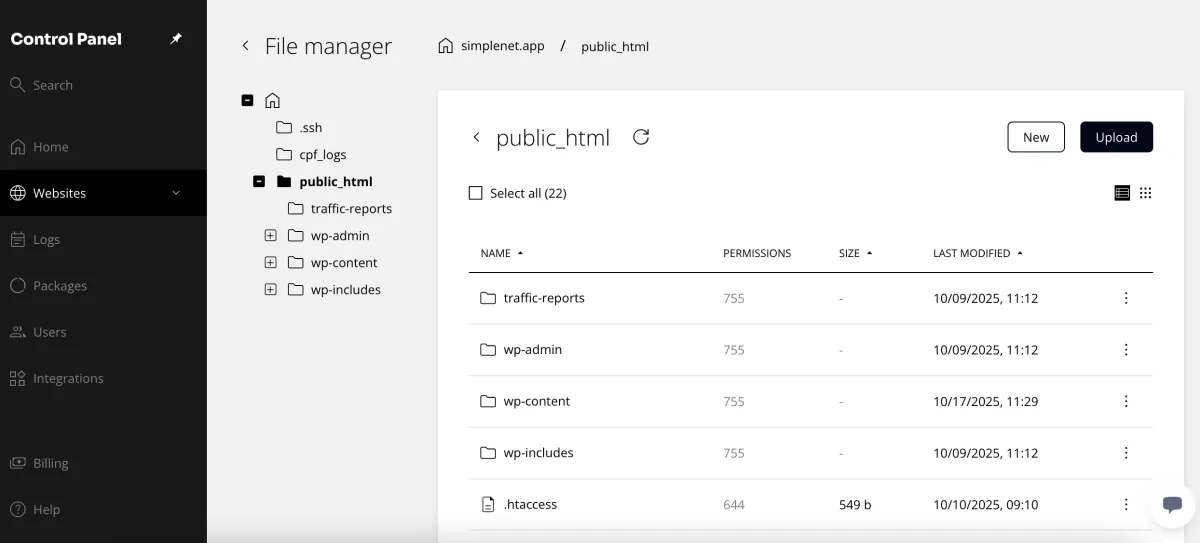
Task: Click back arrow beside File manager title
Action: 245,46
